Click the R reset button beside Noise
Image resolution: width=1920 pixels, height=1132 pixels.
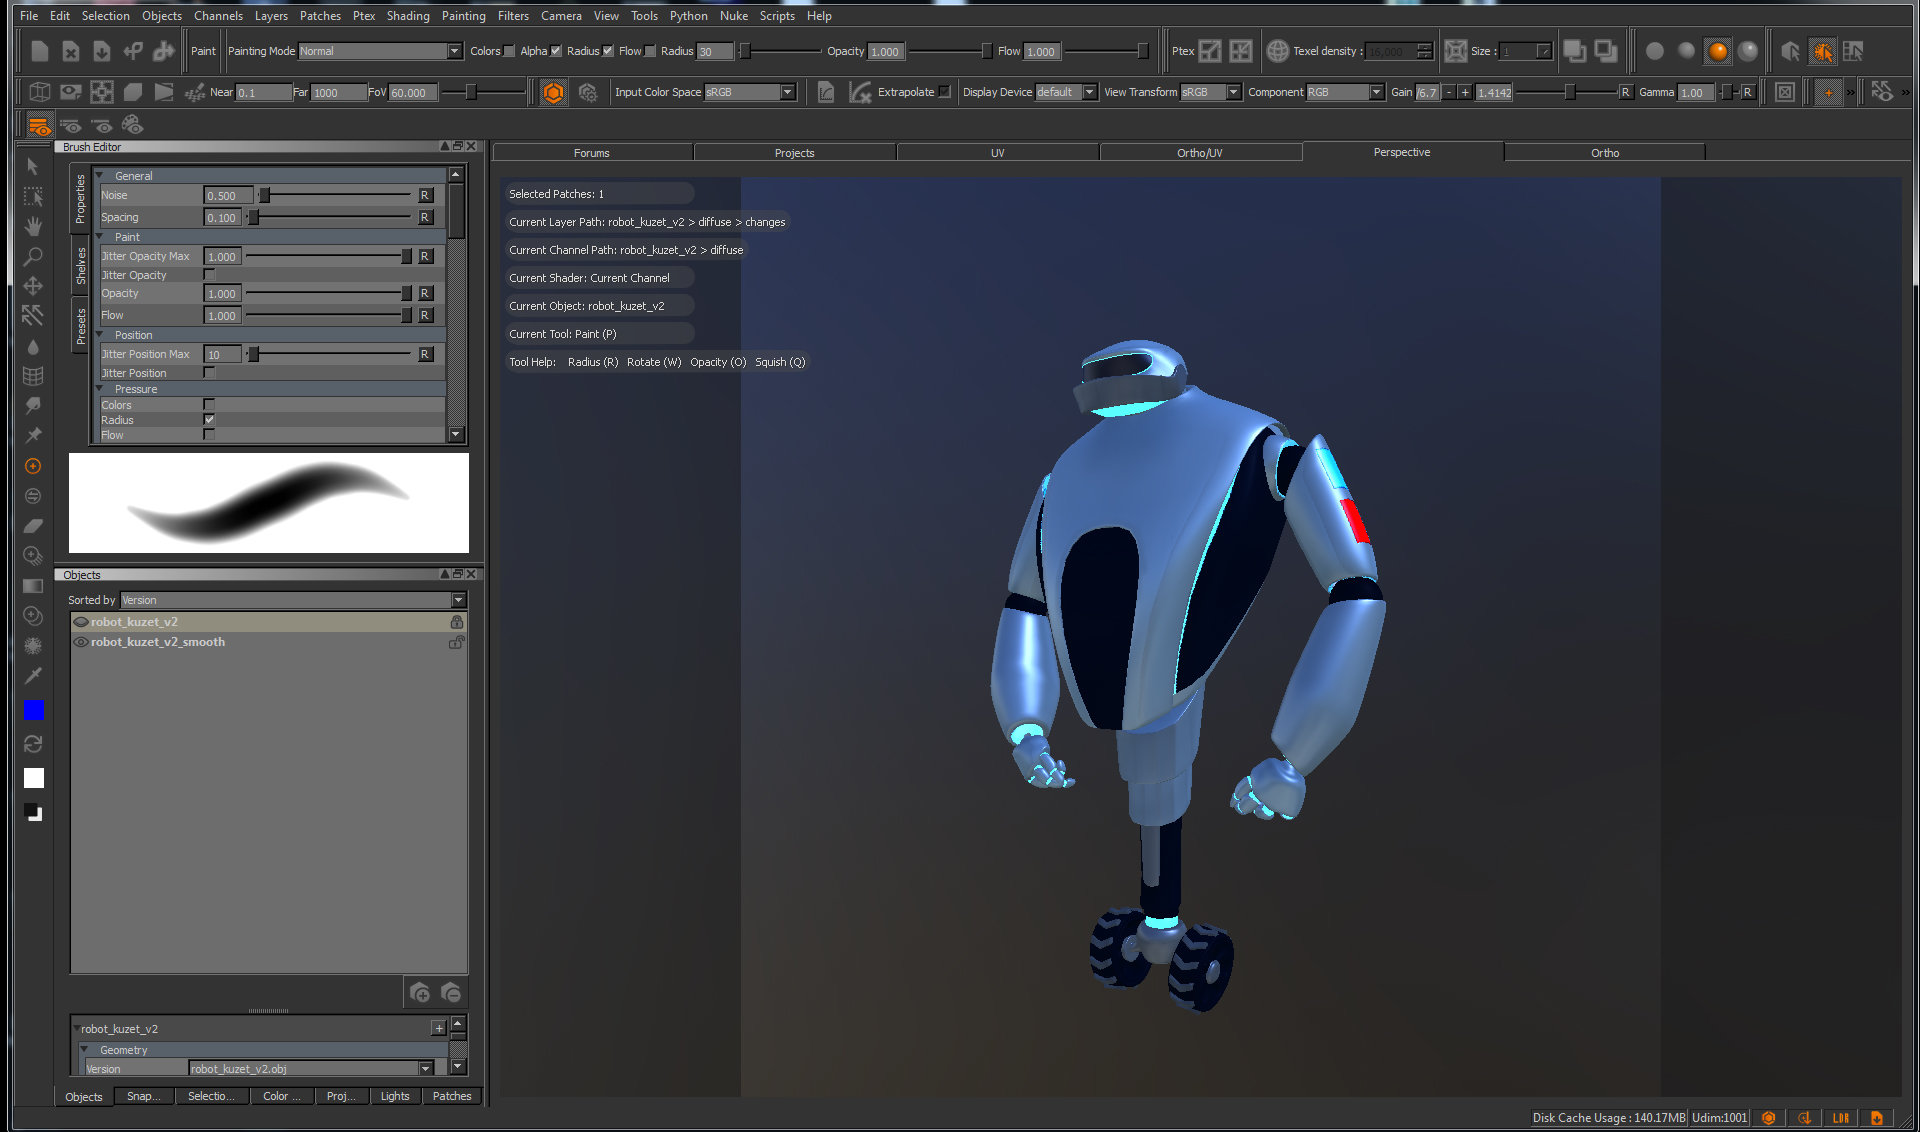tap(425, 195)
